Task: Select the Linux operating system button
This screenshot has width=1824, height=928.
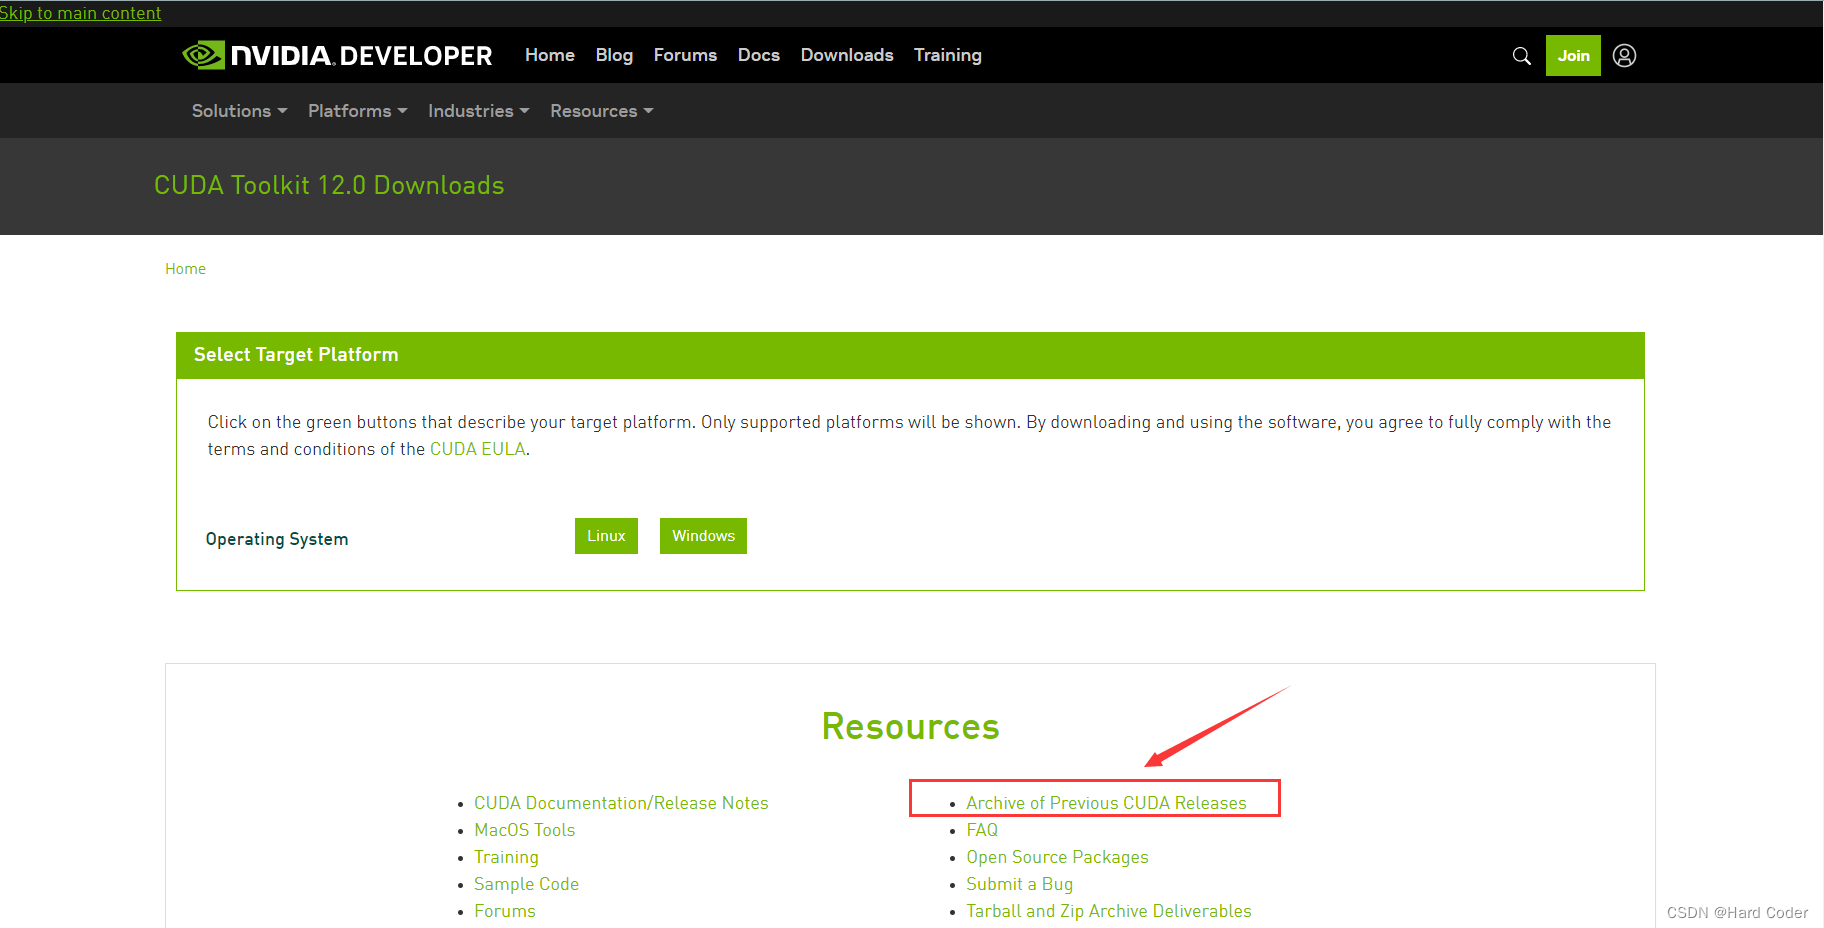Action: [606, 536]
